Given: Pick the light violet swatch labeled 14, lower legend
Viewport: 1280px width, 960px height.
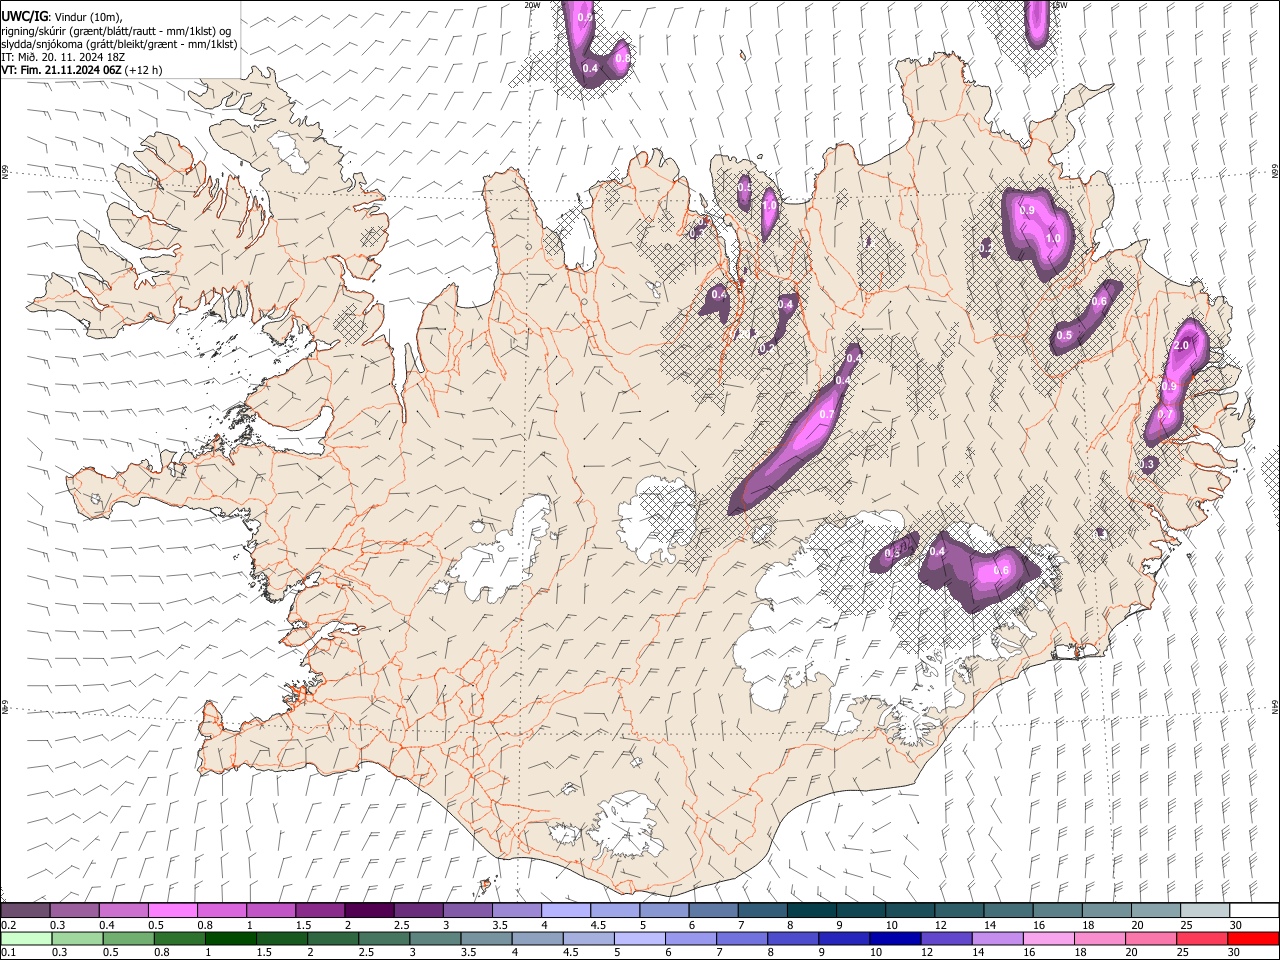Looking at the screenshot, I should (x=996, y=939).
